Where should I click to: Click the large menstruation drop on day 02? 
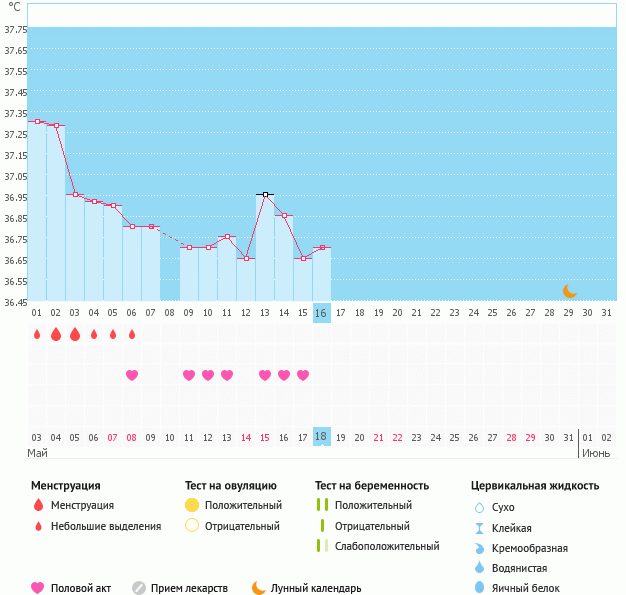tap(56, 334)
